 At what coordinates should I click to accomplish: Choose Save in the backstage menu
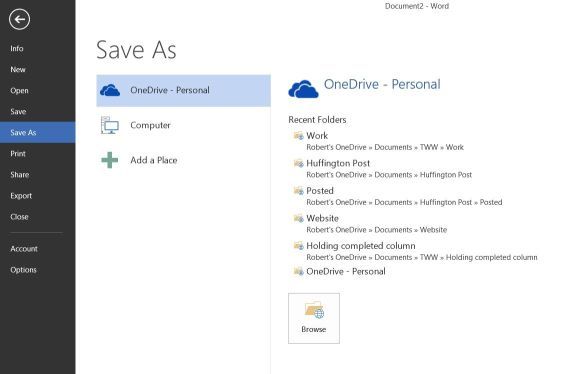[x=18, y=112]
